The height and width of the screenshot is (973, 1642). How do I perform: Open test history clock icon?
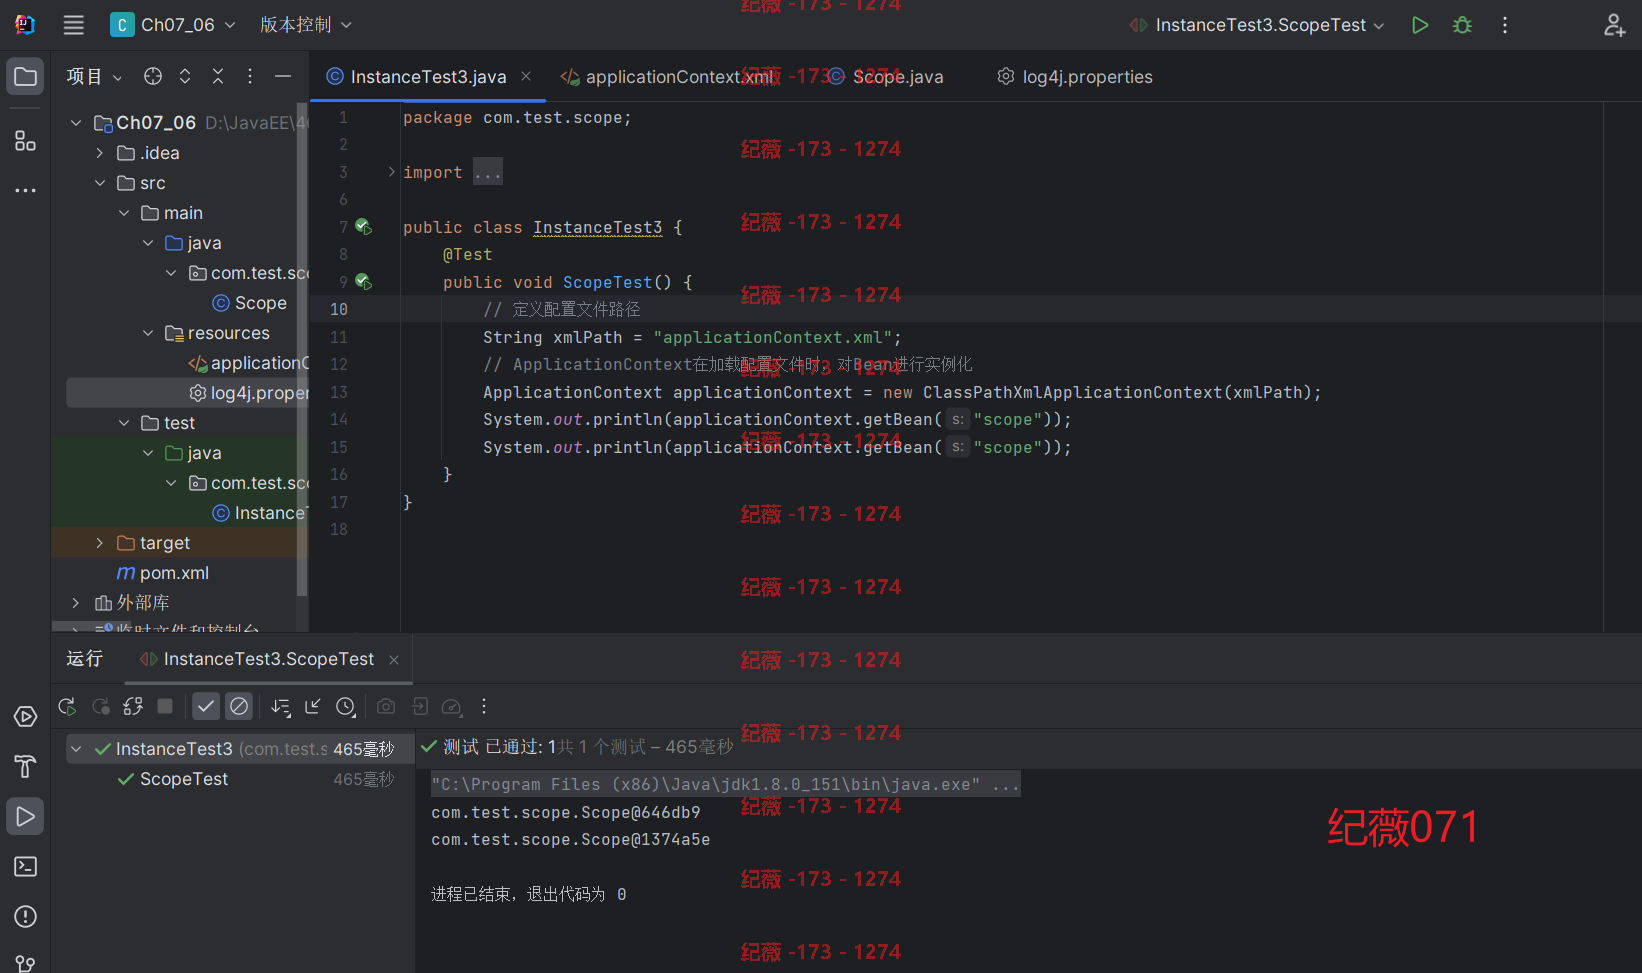346,707
